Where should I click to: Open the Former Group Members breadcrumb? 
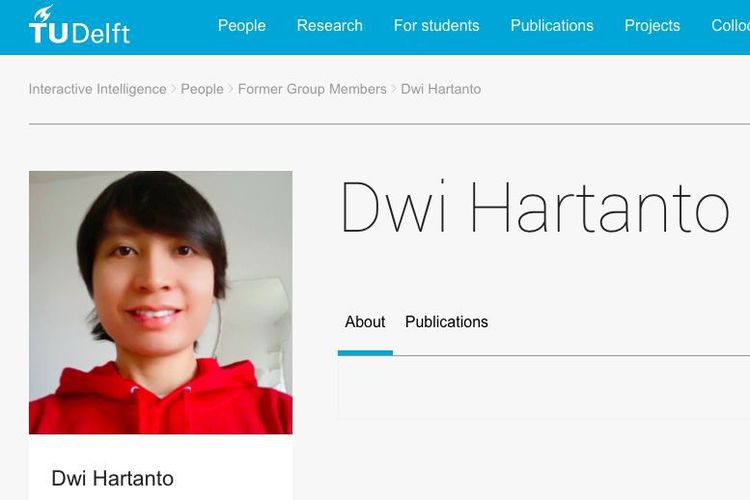(312, 89)
